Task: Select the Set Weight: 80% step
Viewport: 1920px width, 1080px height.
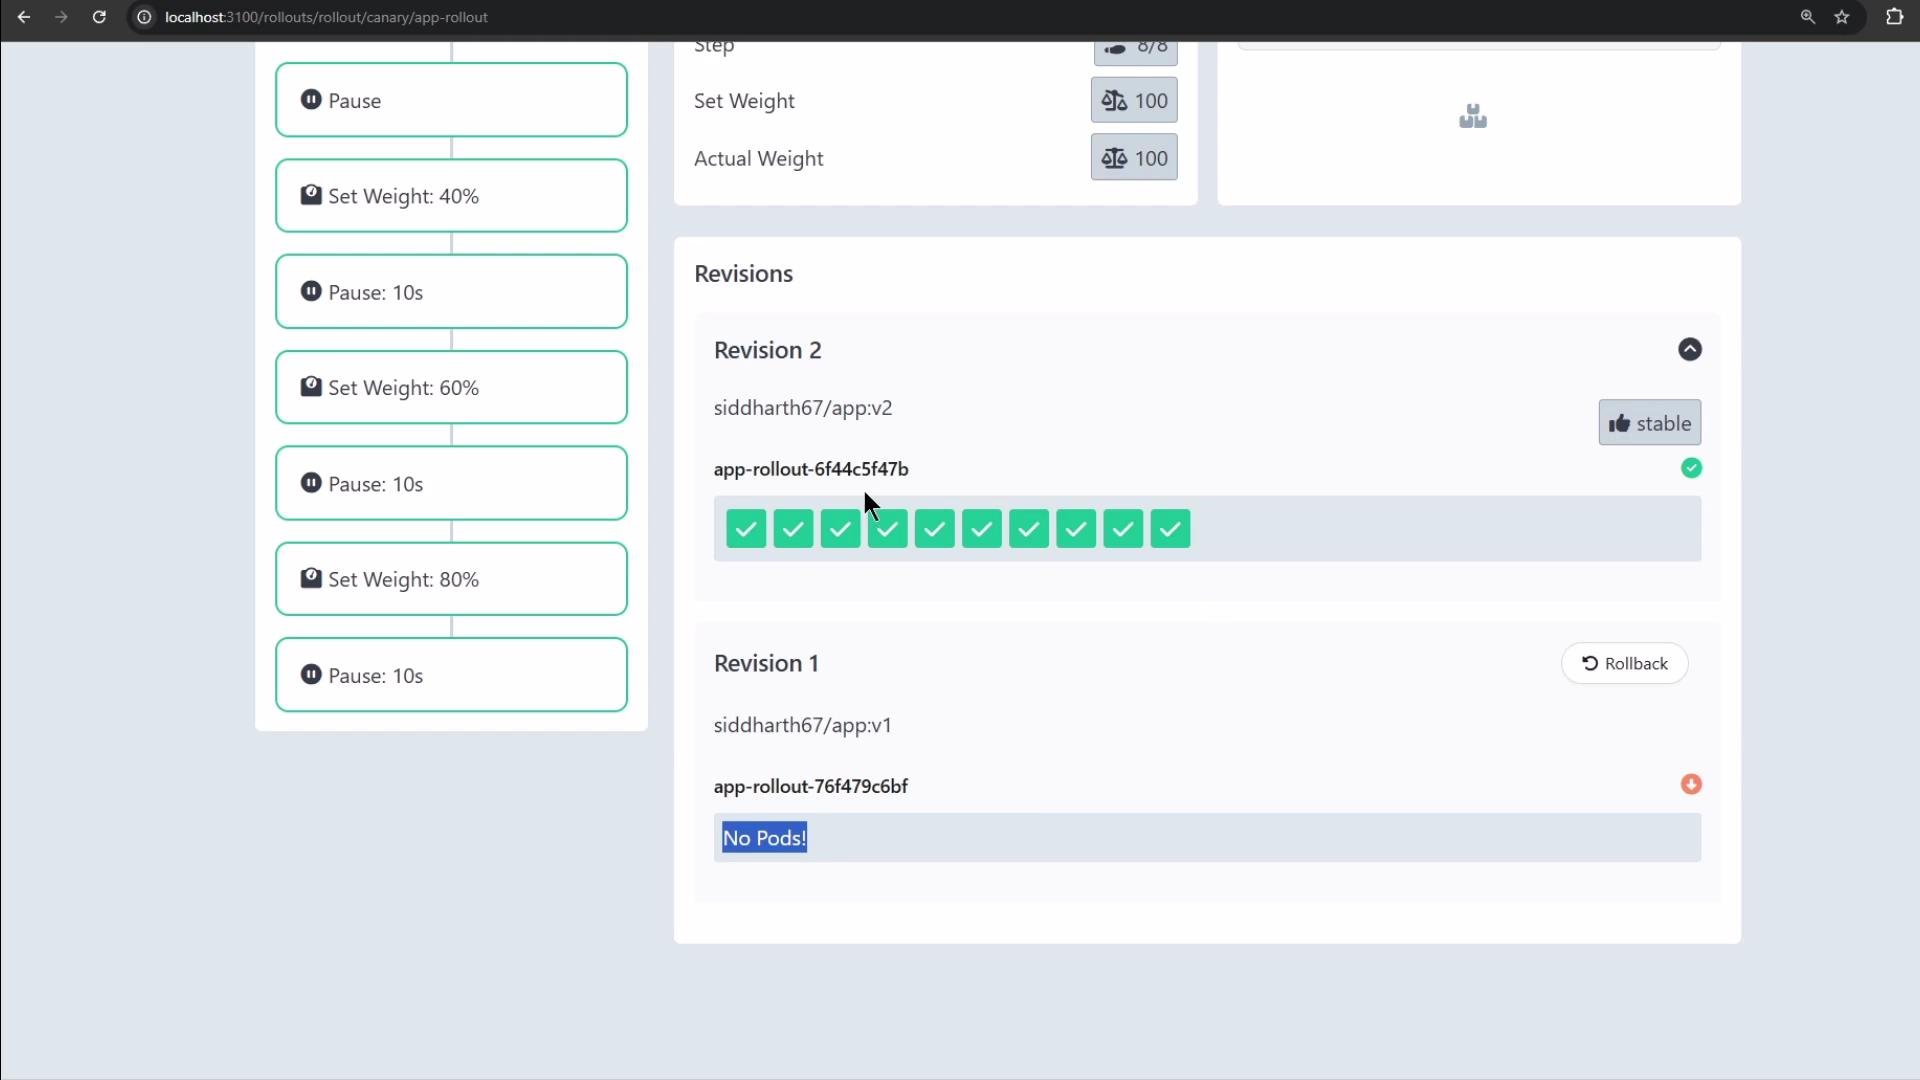Action: [451, 579]
